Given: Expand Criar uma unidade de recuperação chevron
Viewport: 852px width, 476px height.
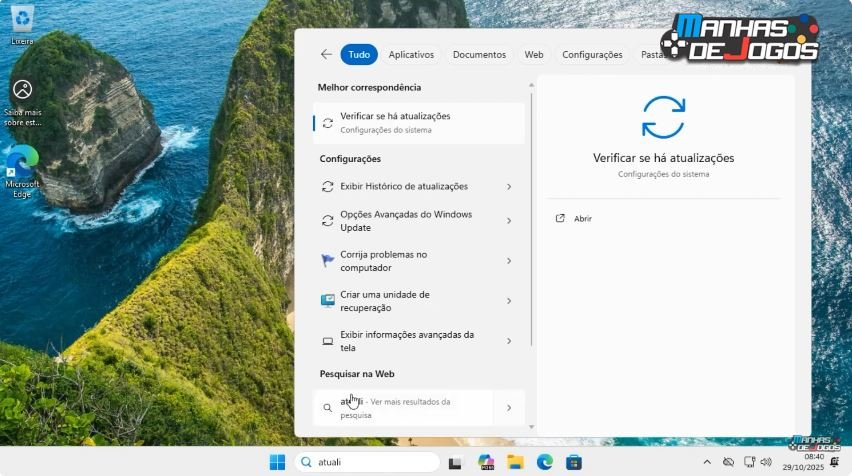Looking at the screenshot, I should [509, 301].
